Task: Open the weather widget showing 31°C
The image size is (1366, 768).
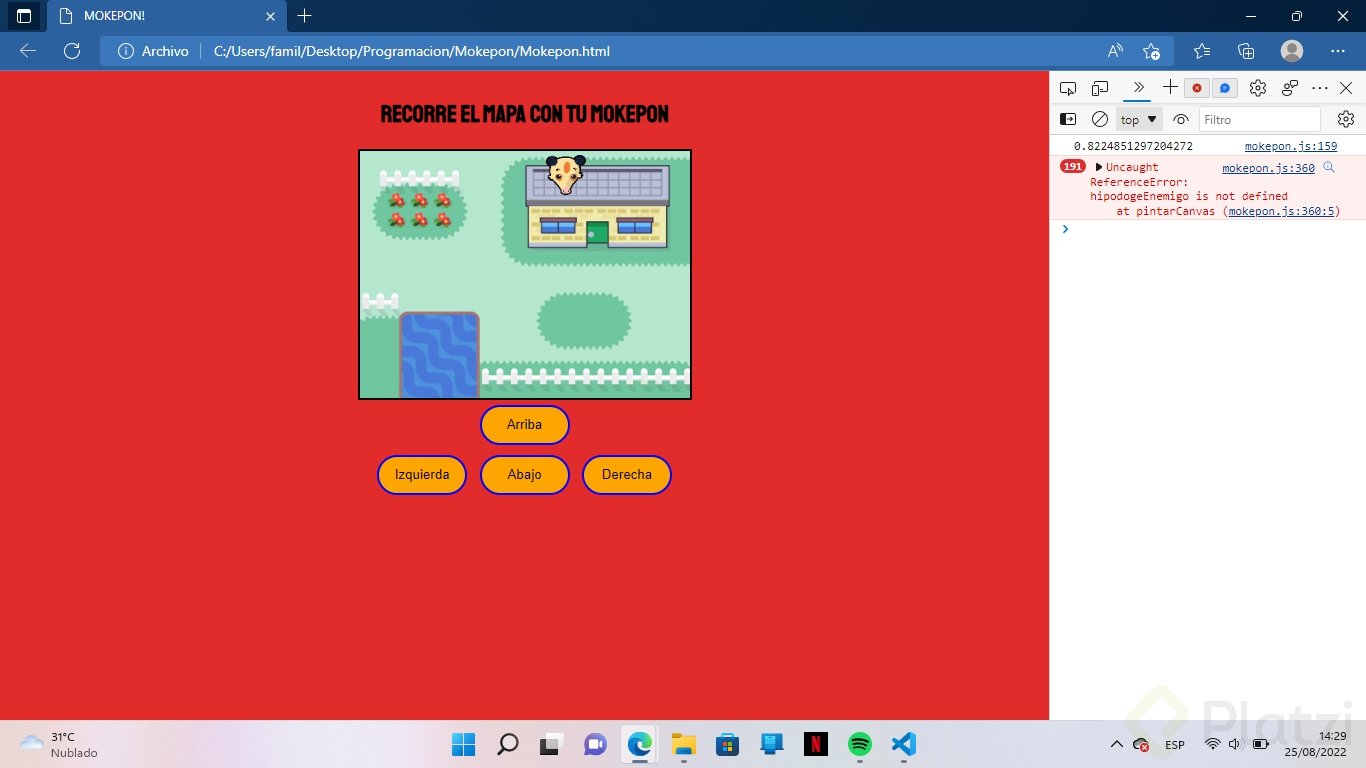Action: 60,744
